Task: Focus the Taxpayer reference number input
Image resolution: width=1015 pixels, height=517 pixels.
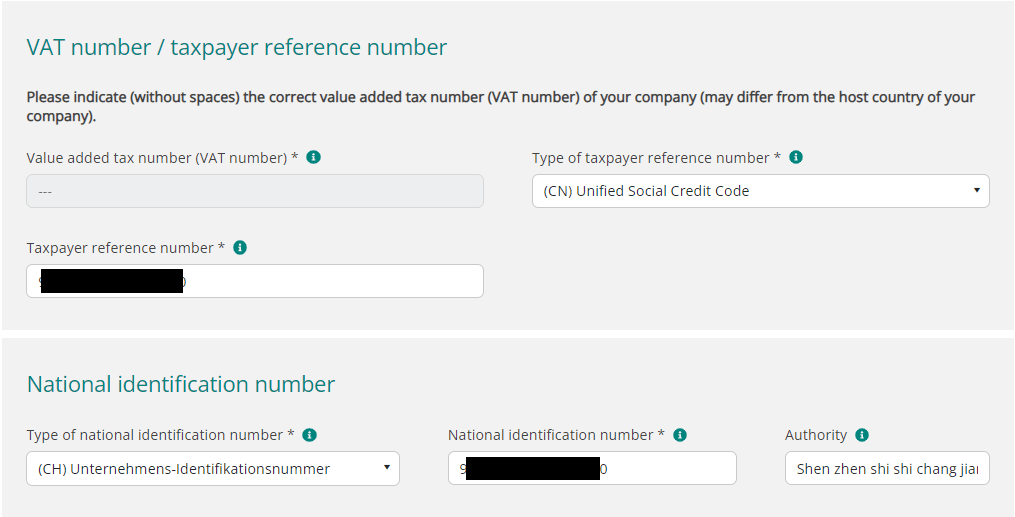Action: pyautogui.click(x=255, y=281)
